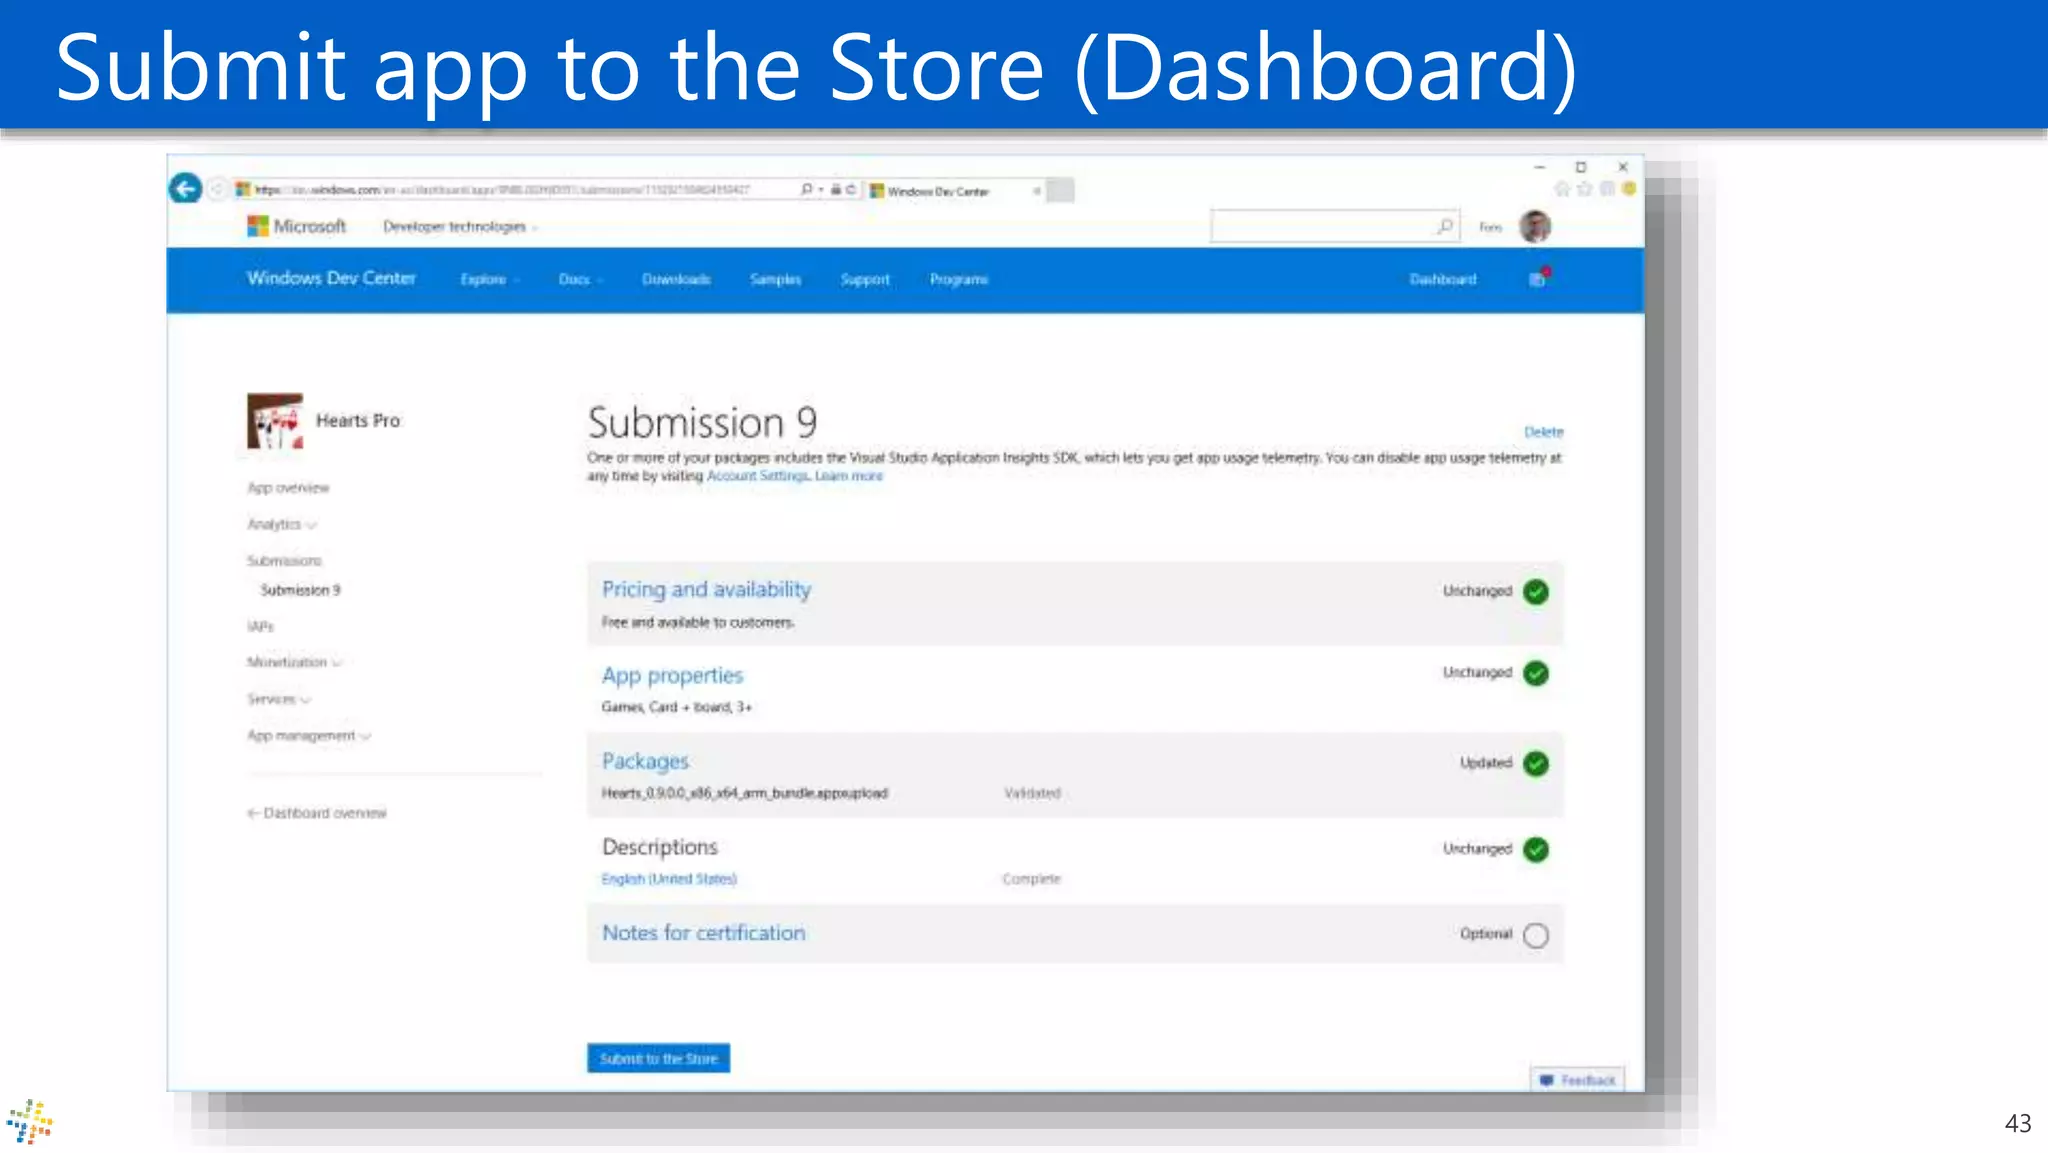Click the 'Games, Card + board, 3+' text

point(676,707)
